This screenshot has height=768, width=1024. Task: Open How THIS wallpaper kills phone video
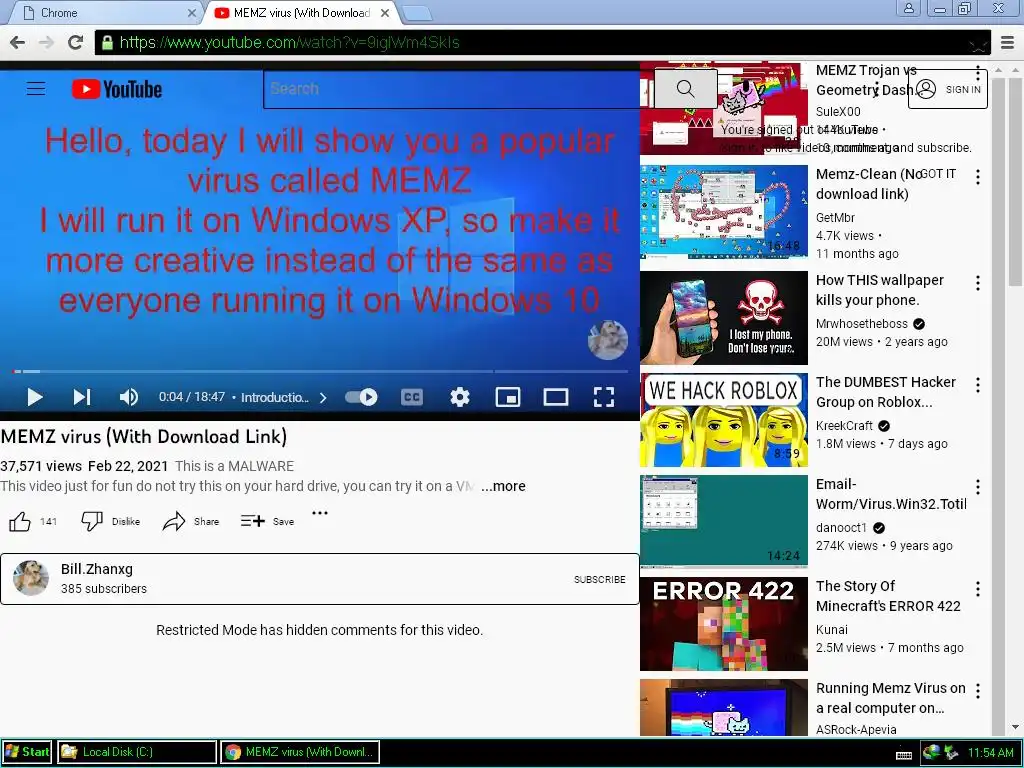coord(880,290)
